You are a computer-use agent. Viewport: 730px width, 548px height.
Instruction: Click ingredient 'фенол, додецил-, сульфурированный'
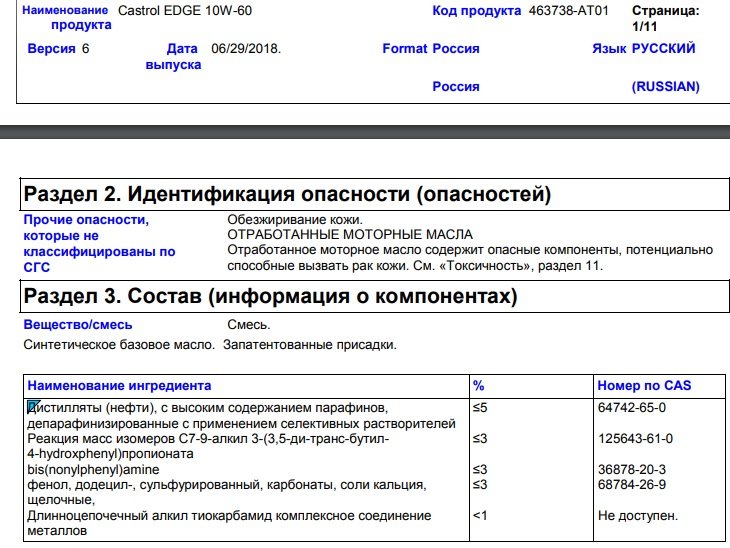click(x=145, y=485)
